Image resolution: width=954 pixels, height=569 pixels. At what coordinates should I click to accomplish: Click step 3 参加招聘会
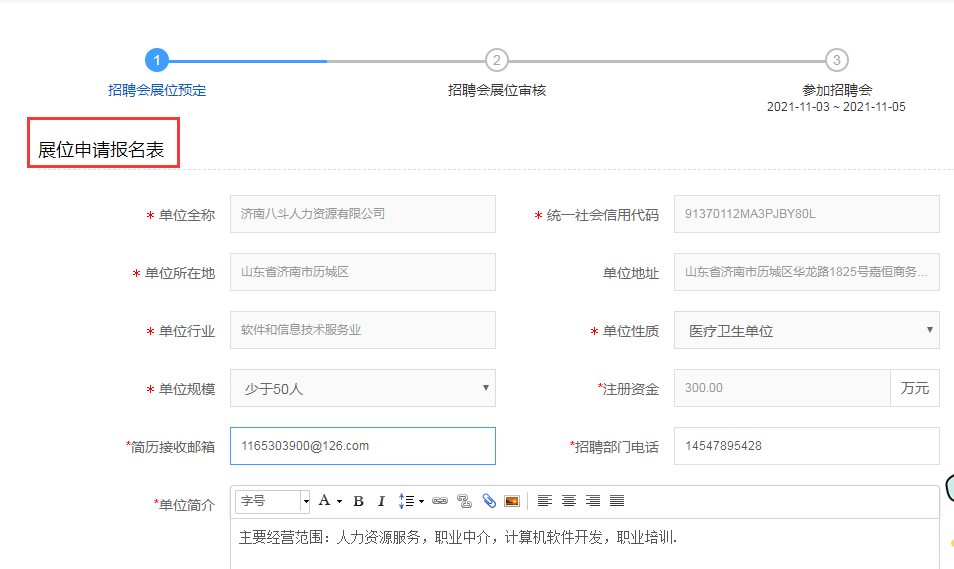[x=837, y=61]
